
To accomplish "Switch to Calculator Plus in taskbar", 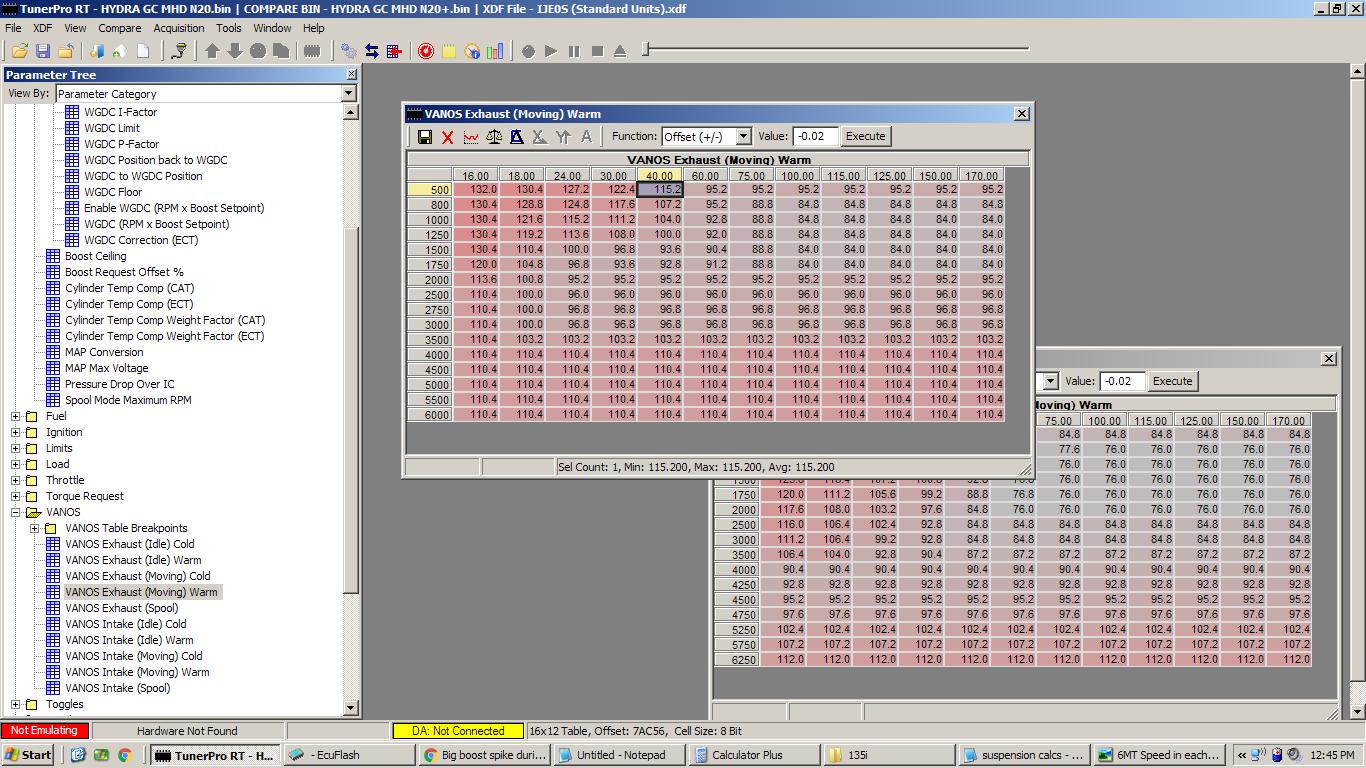I will (x=753, y=755).
